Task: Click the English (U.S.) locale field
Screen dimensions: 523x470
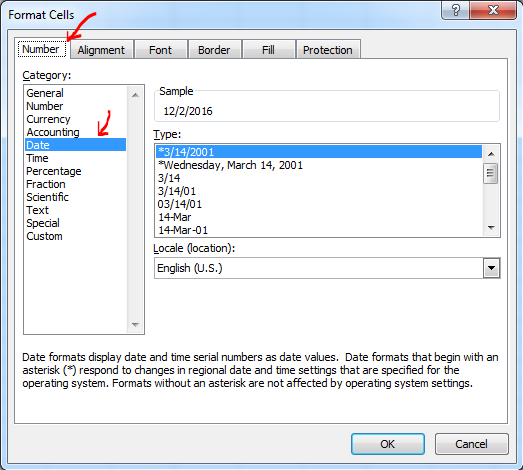Action: point(319,268)
